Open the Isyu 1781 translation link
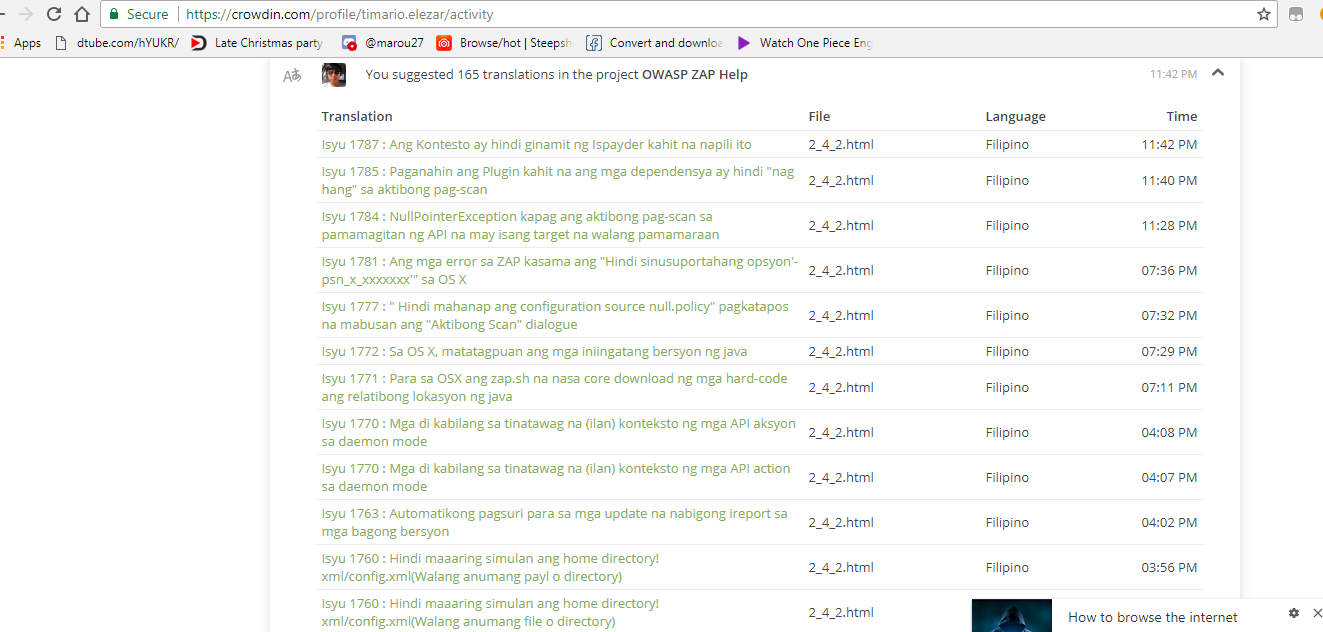1323x632 pixels. pos(560,270)
